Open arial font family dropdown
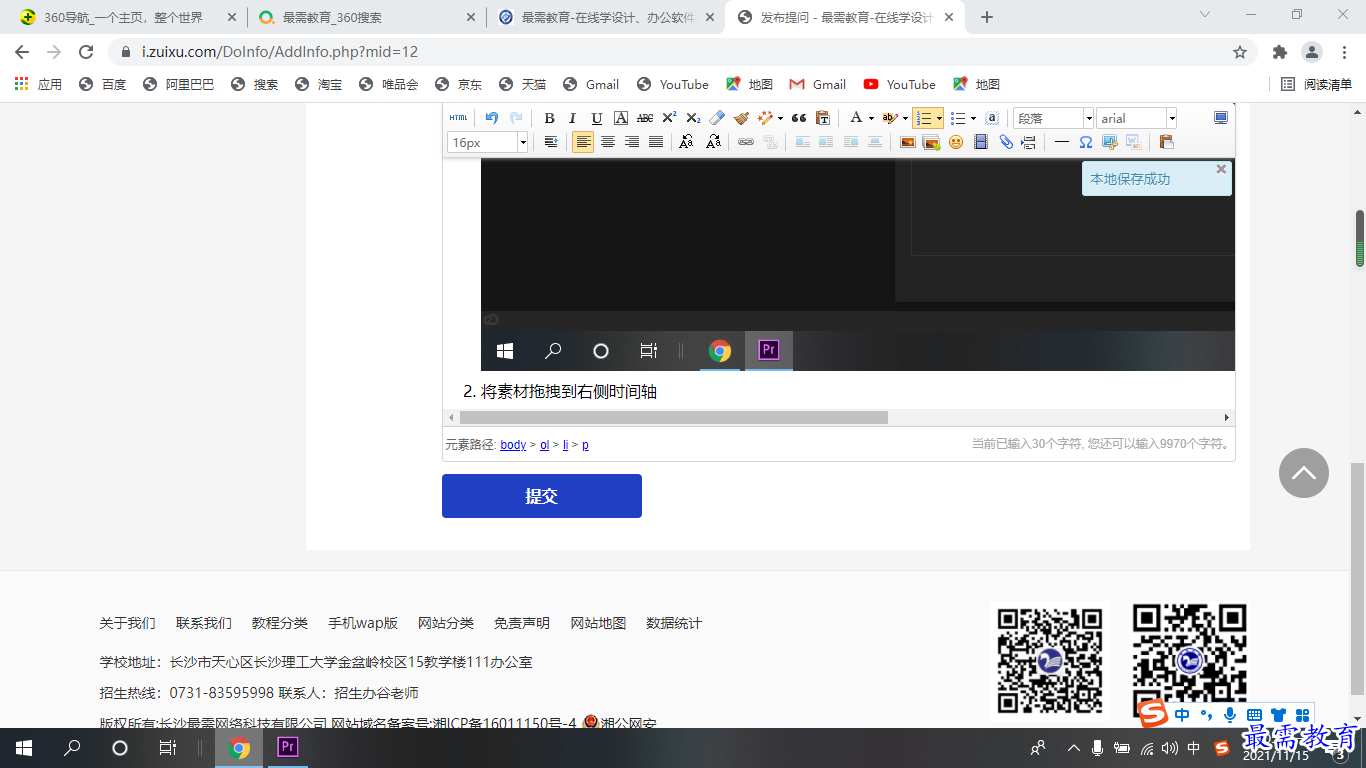The image size is (1366, 768). pos(1137,118)
